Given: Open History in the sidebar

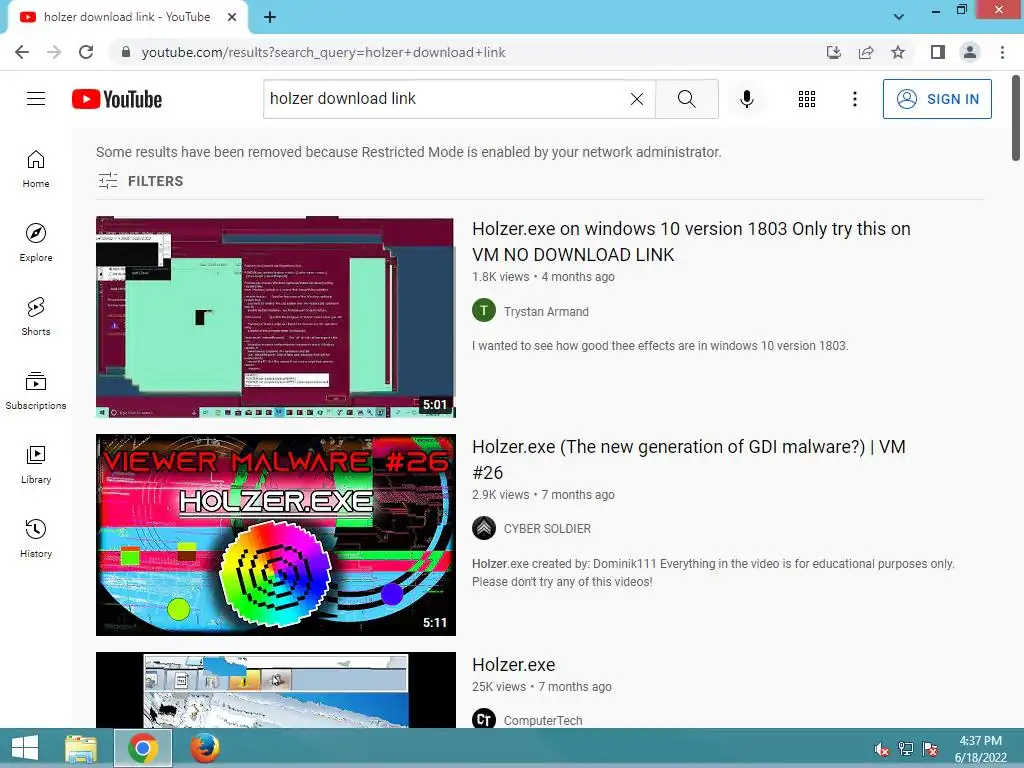Looking at the screenshot, I should pyautogui.click(x=36, y=539).
